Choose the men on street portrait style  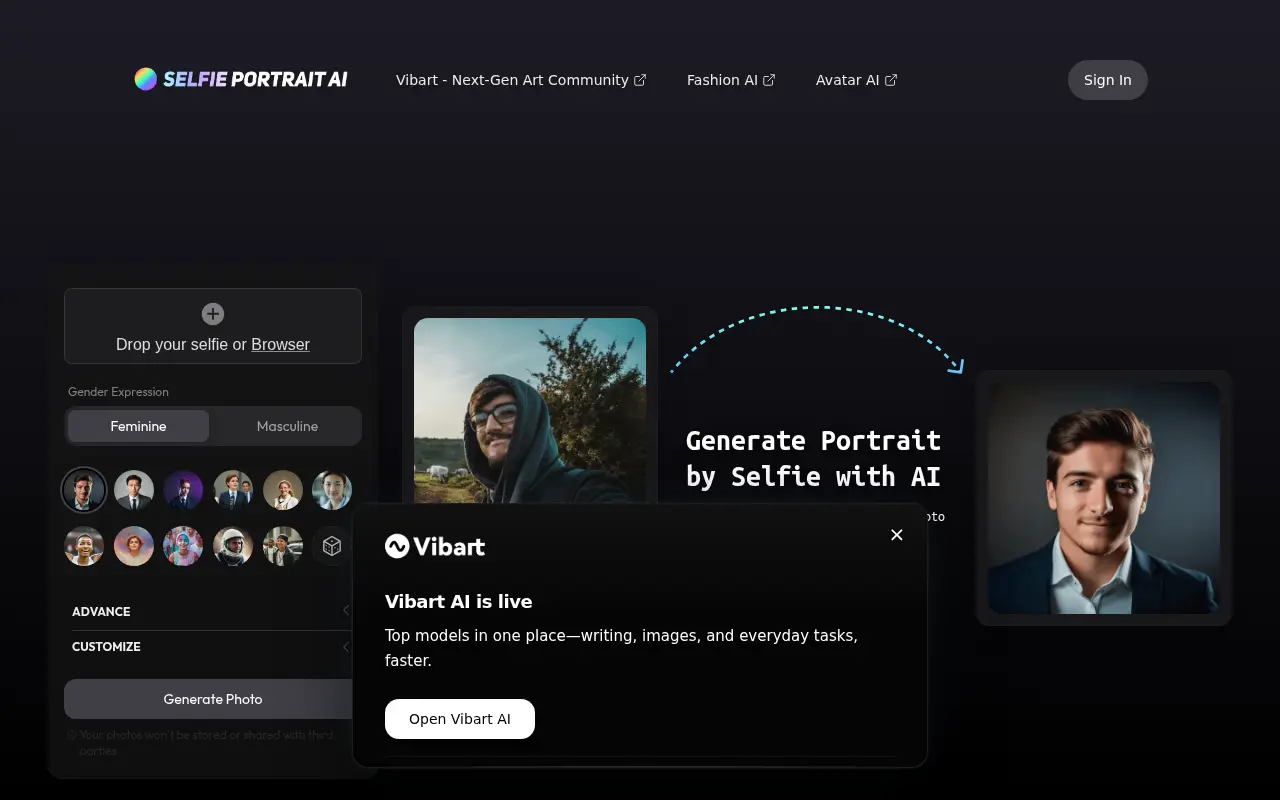(x=283, y=546)
